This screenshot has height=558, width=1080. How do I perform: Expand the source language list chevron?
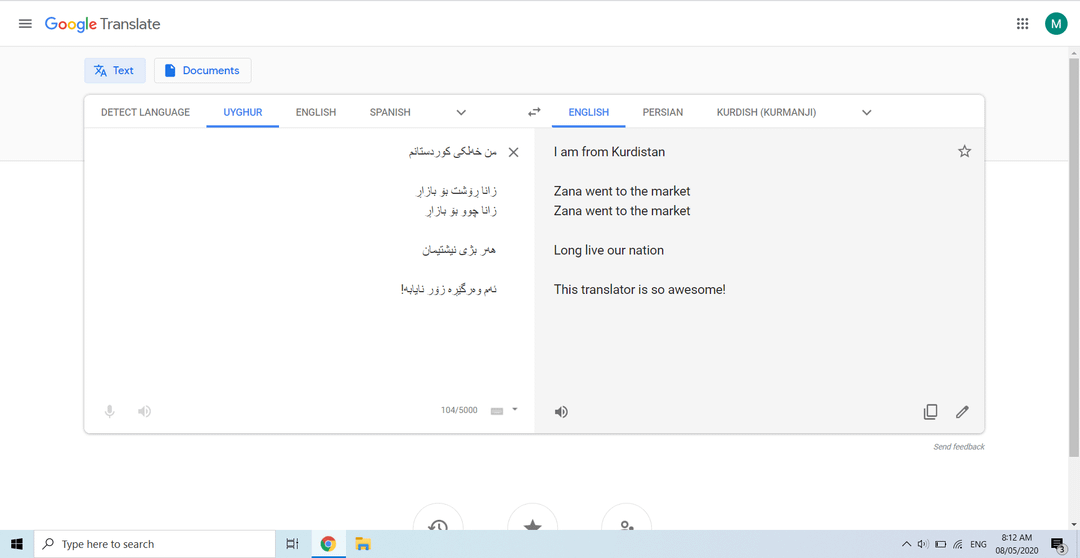click(461, 112)
